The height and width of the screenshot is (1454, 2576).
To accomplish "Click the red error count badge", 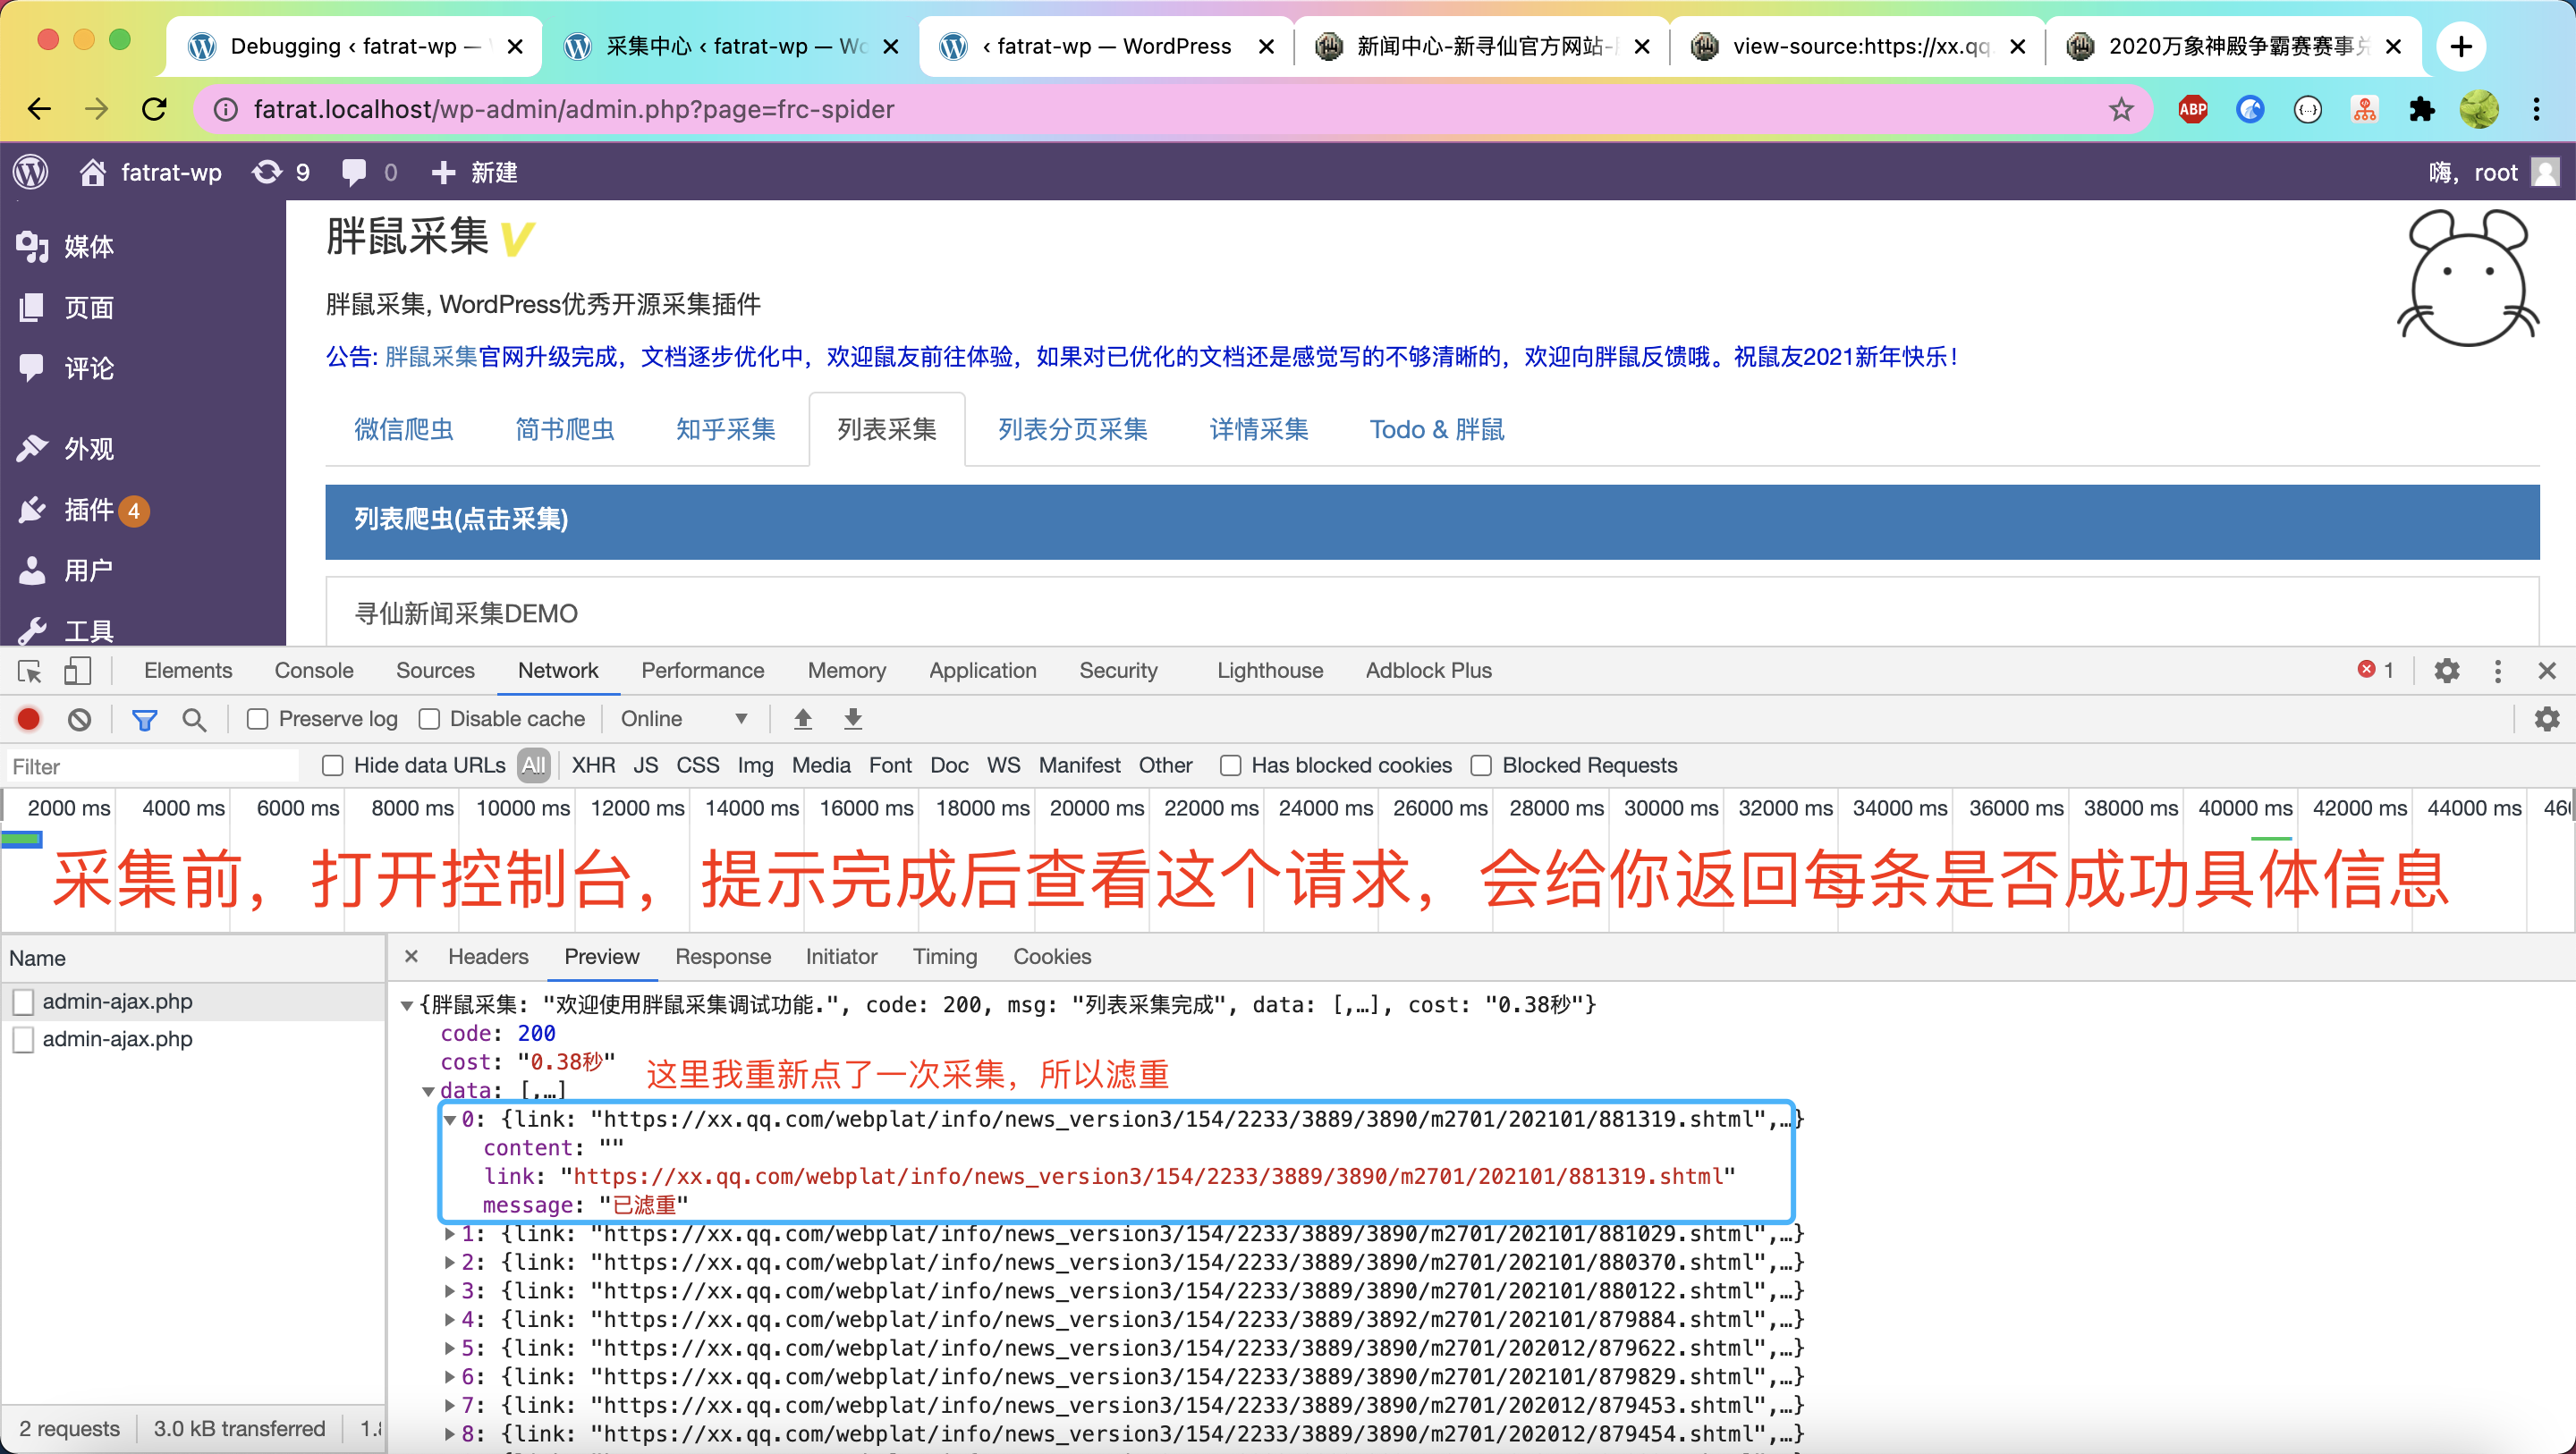I will click(2376, 670).
